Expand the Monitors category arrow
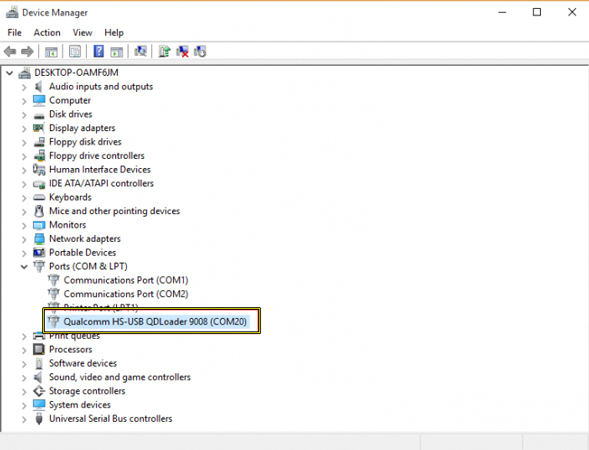 point(24,226)
